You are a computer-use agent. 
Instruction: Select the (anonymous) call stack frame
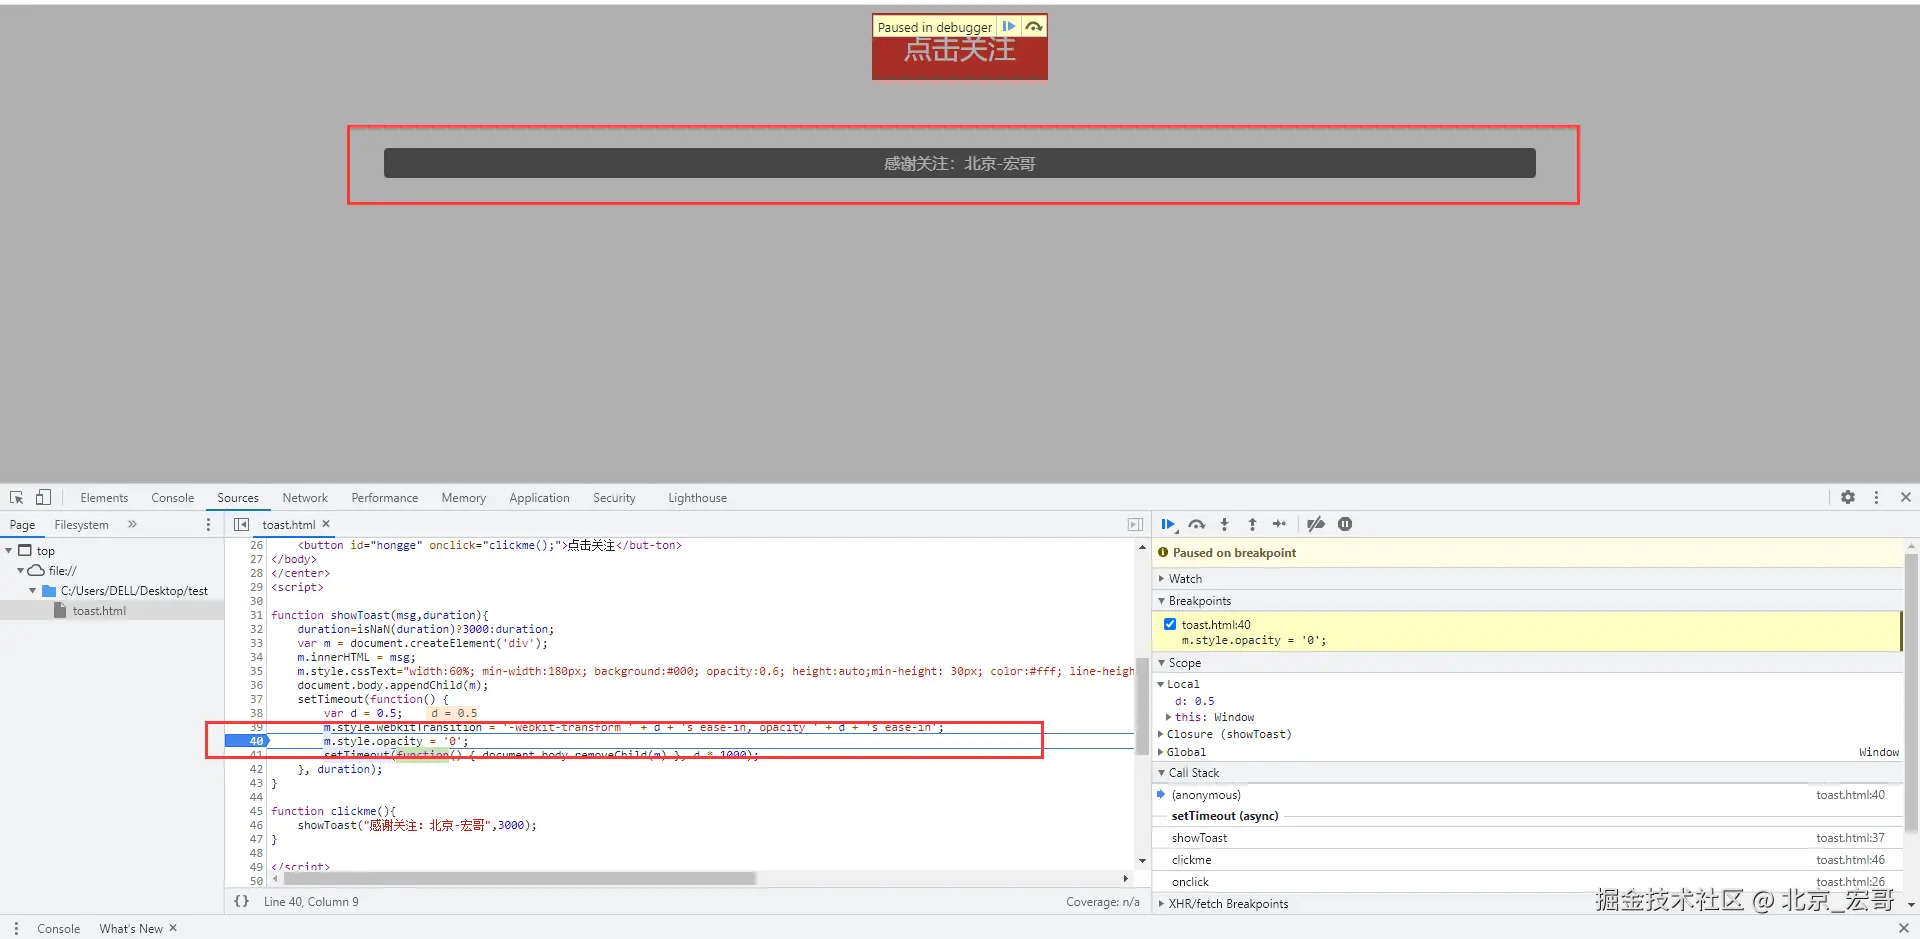pos(1206,795)
